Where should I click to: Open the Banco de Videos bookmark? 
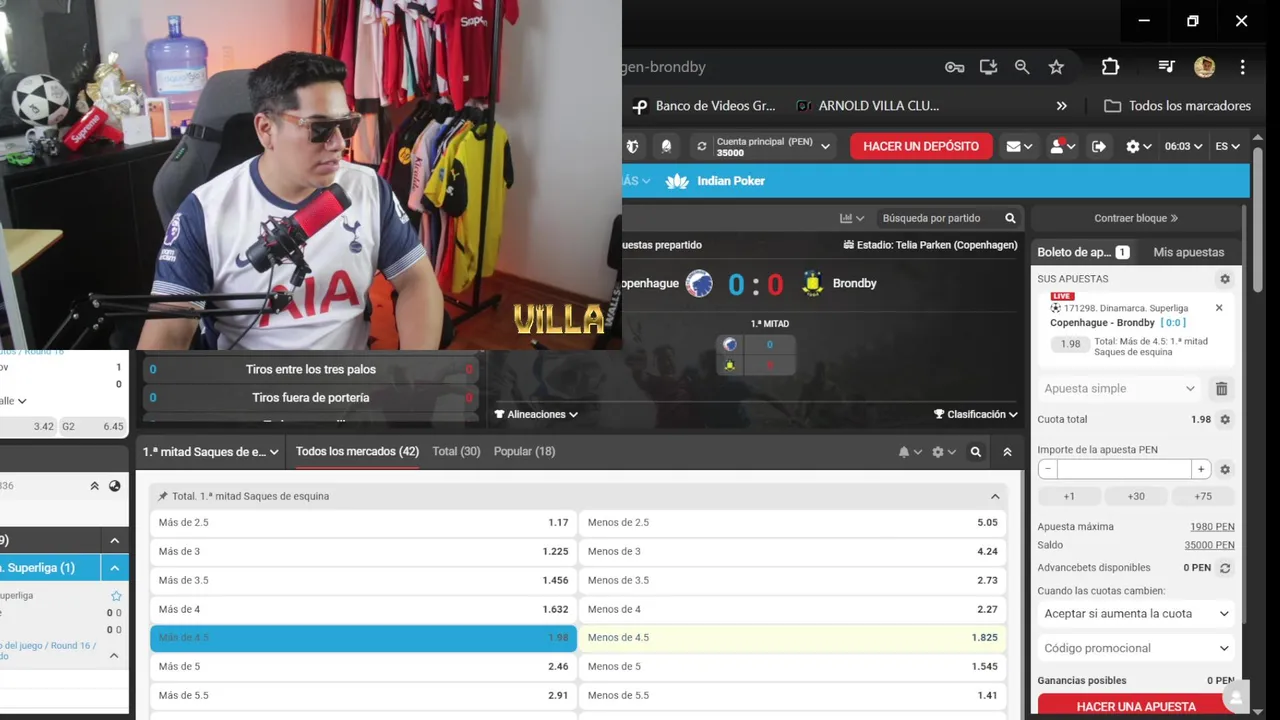coord(703,106)
